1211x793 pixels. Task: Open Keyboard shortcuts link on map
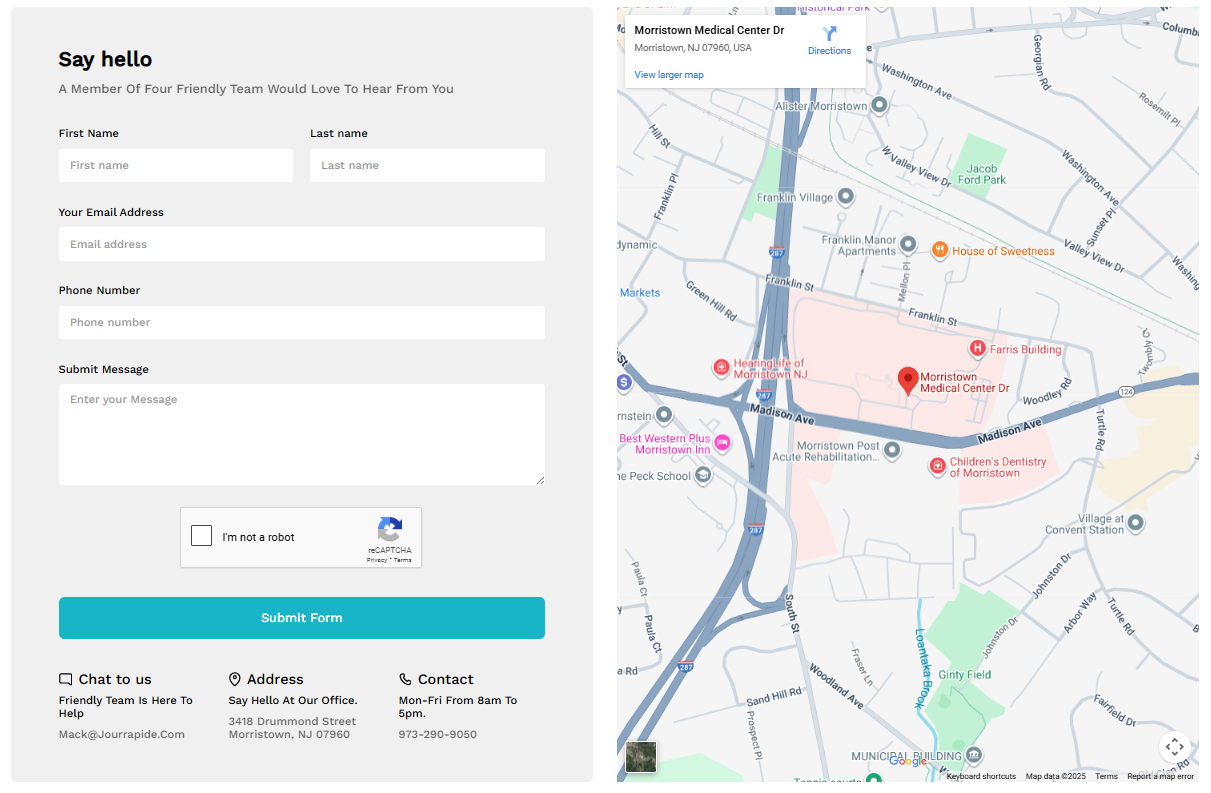pyautogui.click(x=981, y=777)
